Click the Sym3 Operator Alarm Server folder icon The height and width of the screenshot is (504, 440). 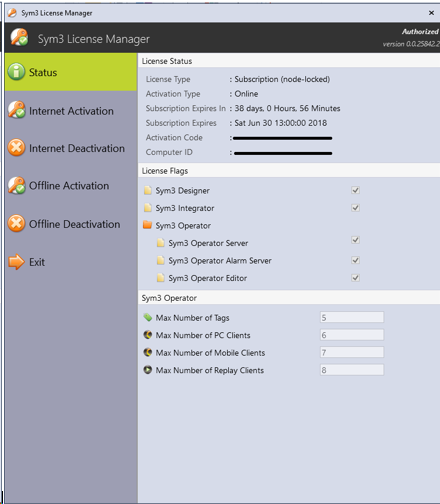(x=160, y=260)
